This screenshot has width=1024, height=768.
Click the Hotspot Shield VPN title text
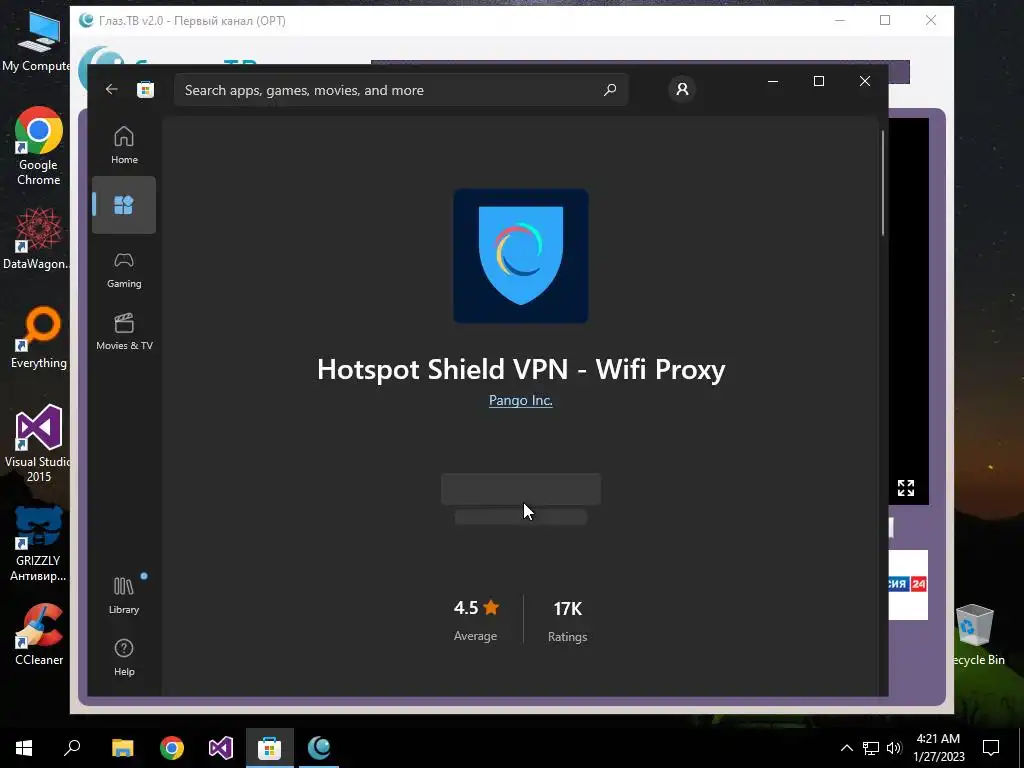520,369
